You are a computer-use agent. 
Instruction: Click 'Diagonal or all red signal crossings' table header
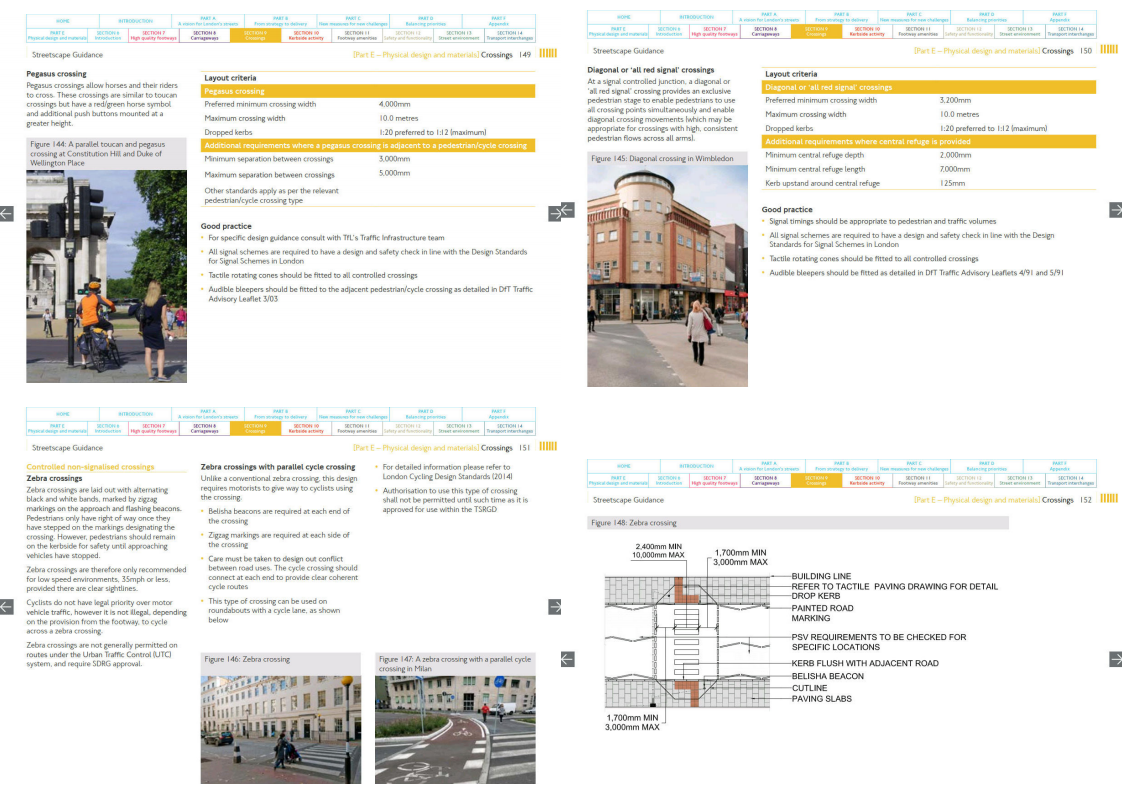coord(928,87)
